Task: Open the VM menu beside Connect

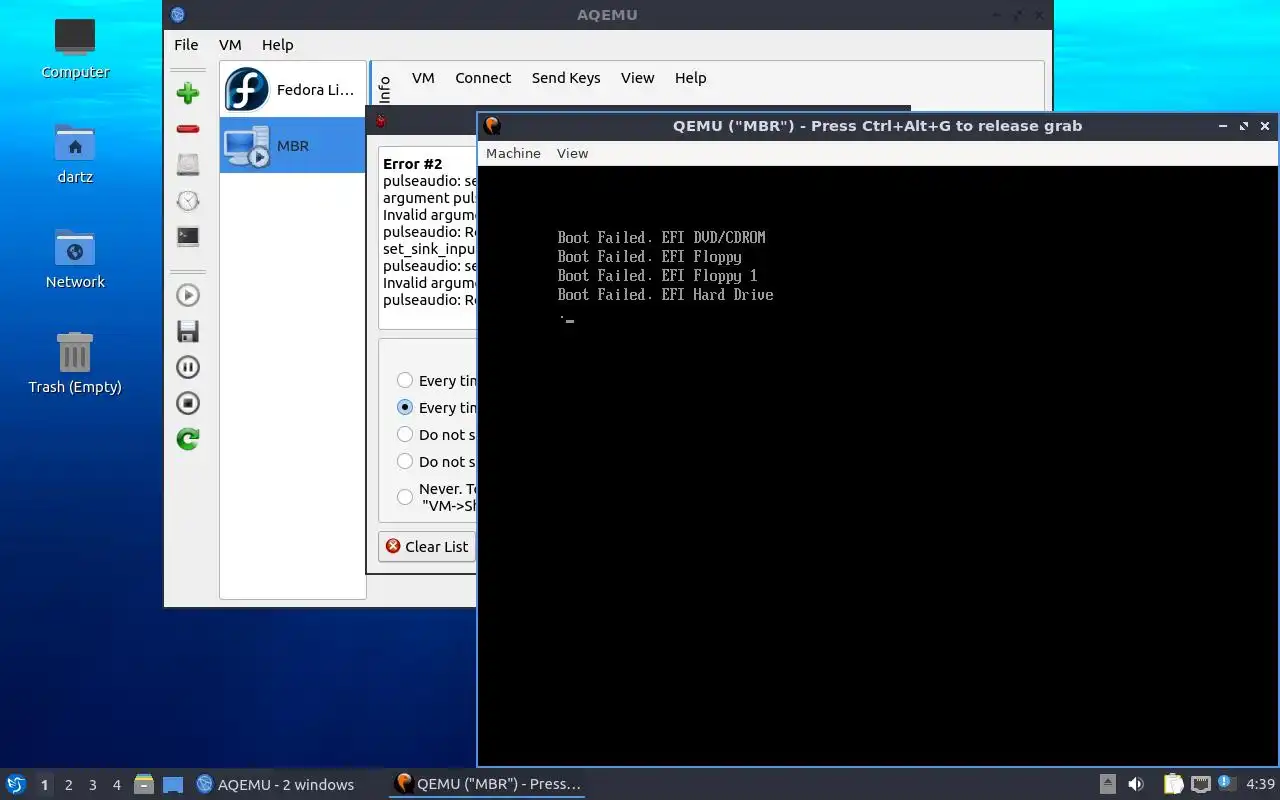Action: coord(423,78)
